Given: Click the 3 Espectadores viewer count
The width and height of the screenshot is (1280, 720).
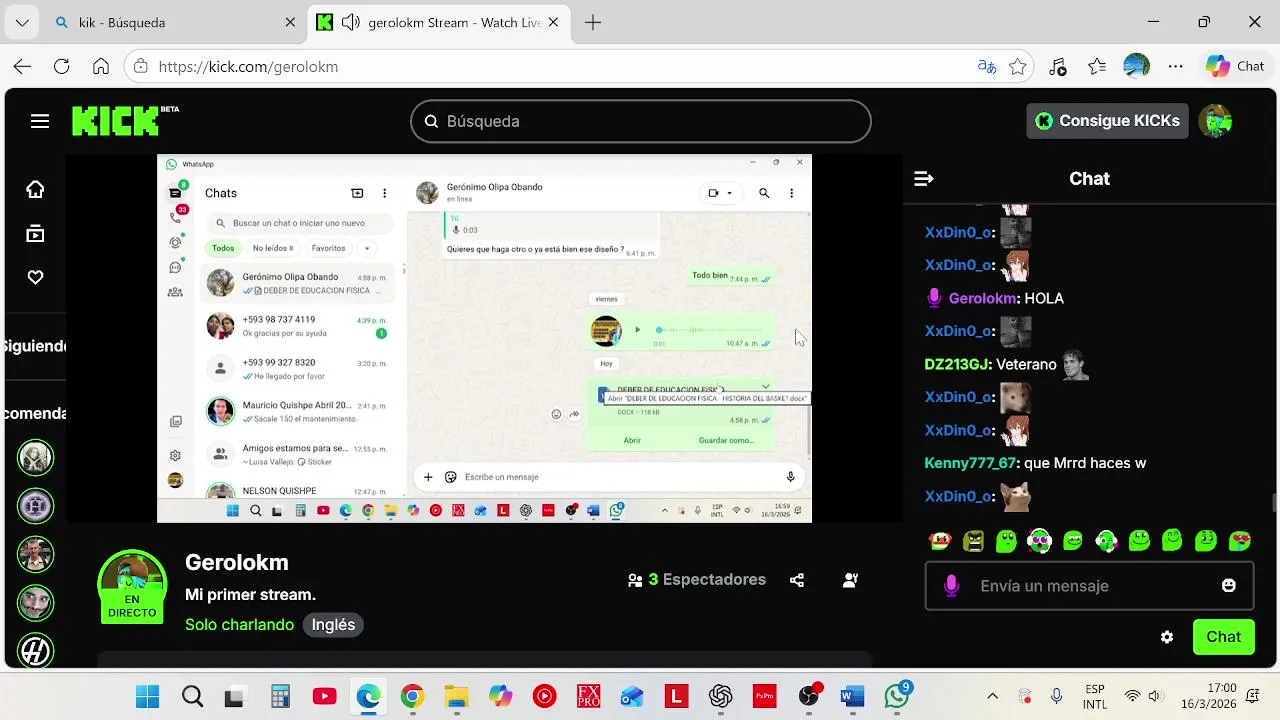Looking at the screenshot, I should point(697,580).
